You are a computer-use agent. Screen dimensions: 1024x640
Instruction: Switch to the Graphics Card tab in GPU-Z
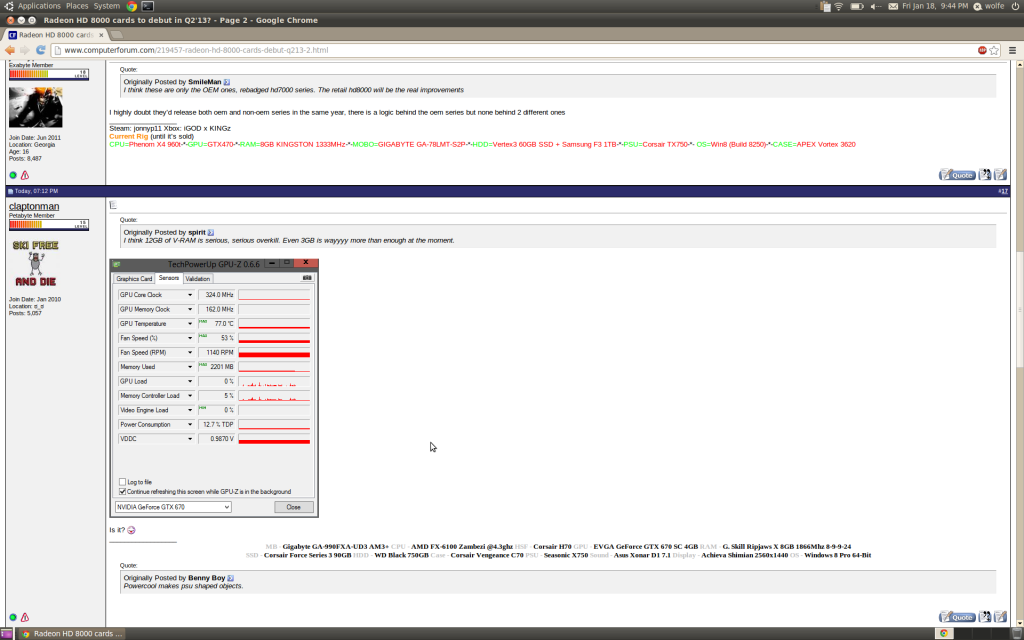[x=133, y=278]
